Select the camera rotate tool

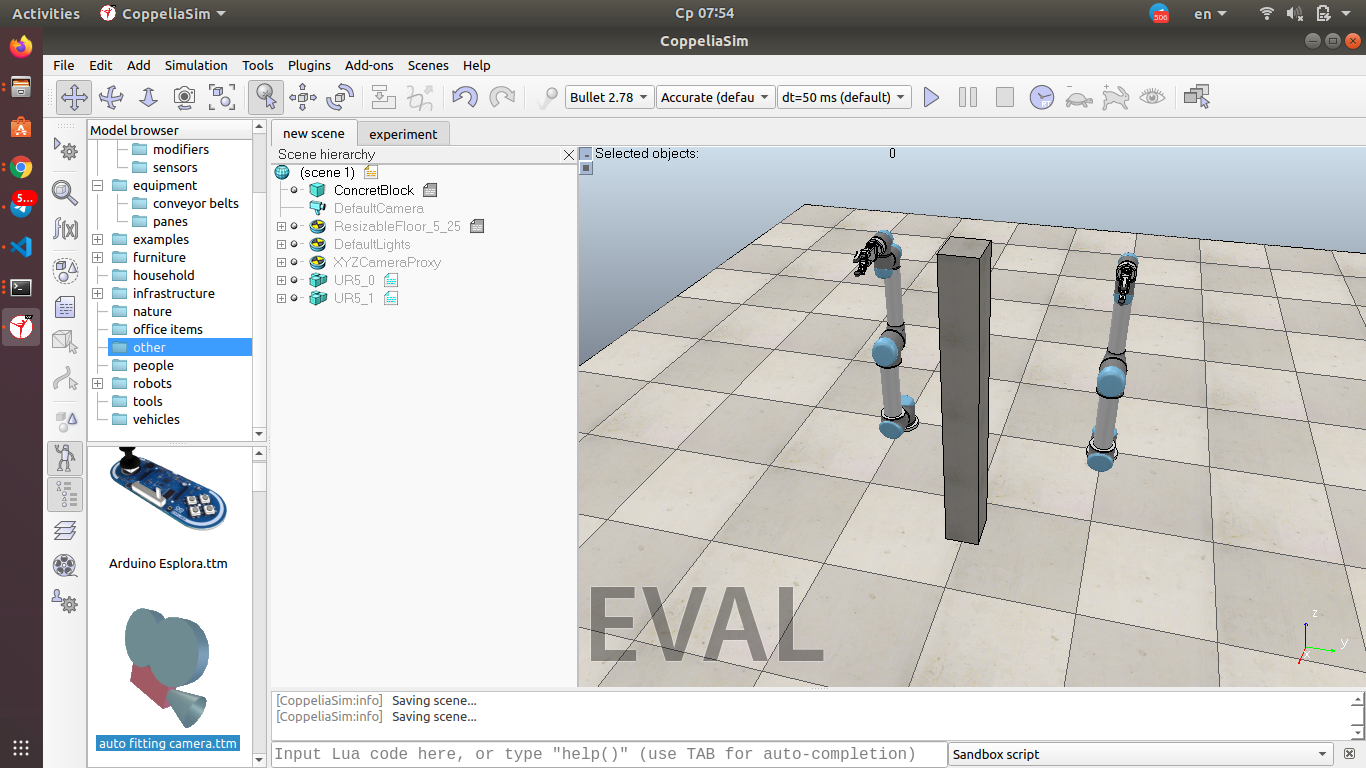[111, 97]
